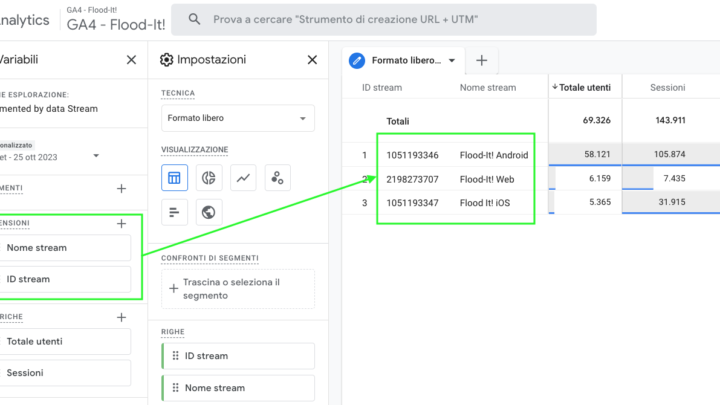Click ID stream chip in Righe
The height and width of the screenshot is (405, 720).
coord(238,356)
